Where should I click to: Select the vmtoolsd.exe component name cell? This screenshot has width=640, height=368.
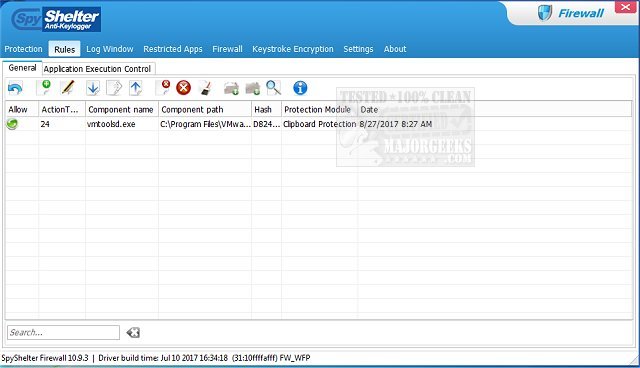pyautogui.click(x=122, y=124)
